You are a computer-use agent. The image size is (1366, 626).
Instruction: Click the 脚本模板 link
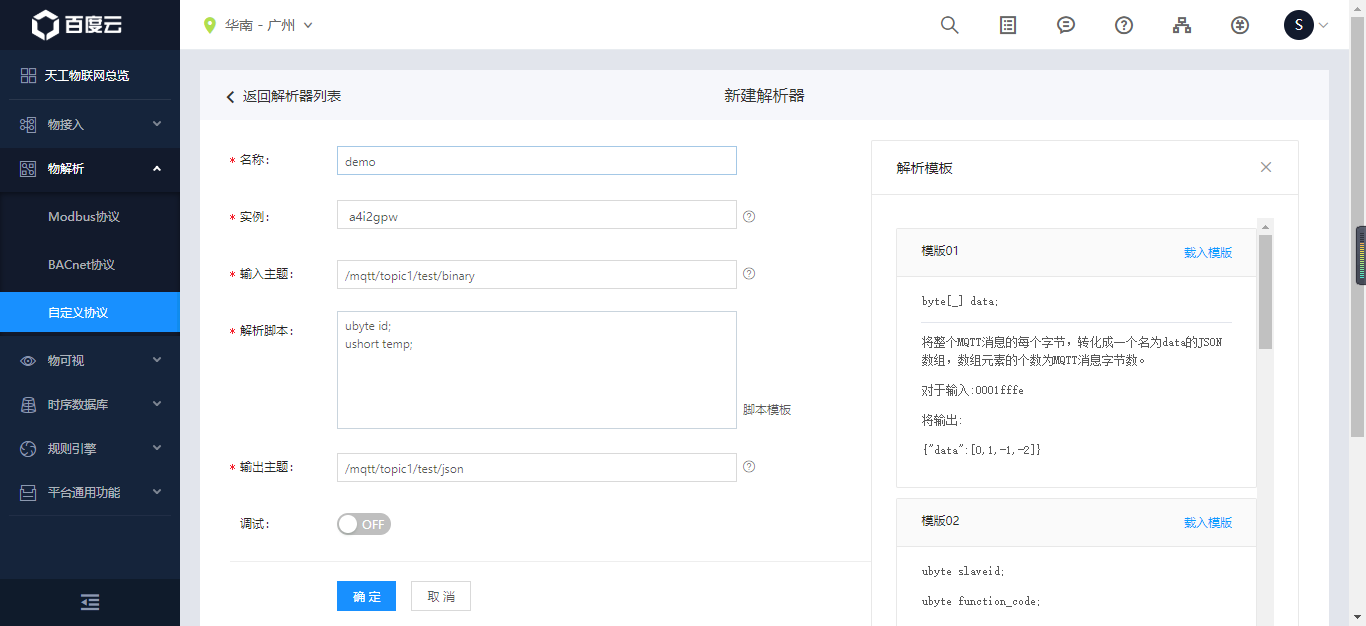[x=767, y=410]
